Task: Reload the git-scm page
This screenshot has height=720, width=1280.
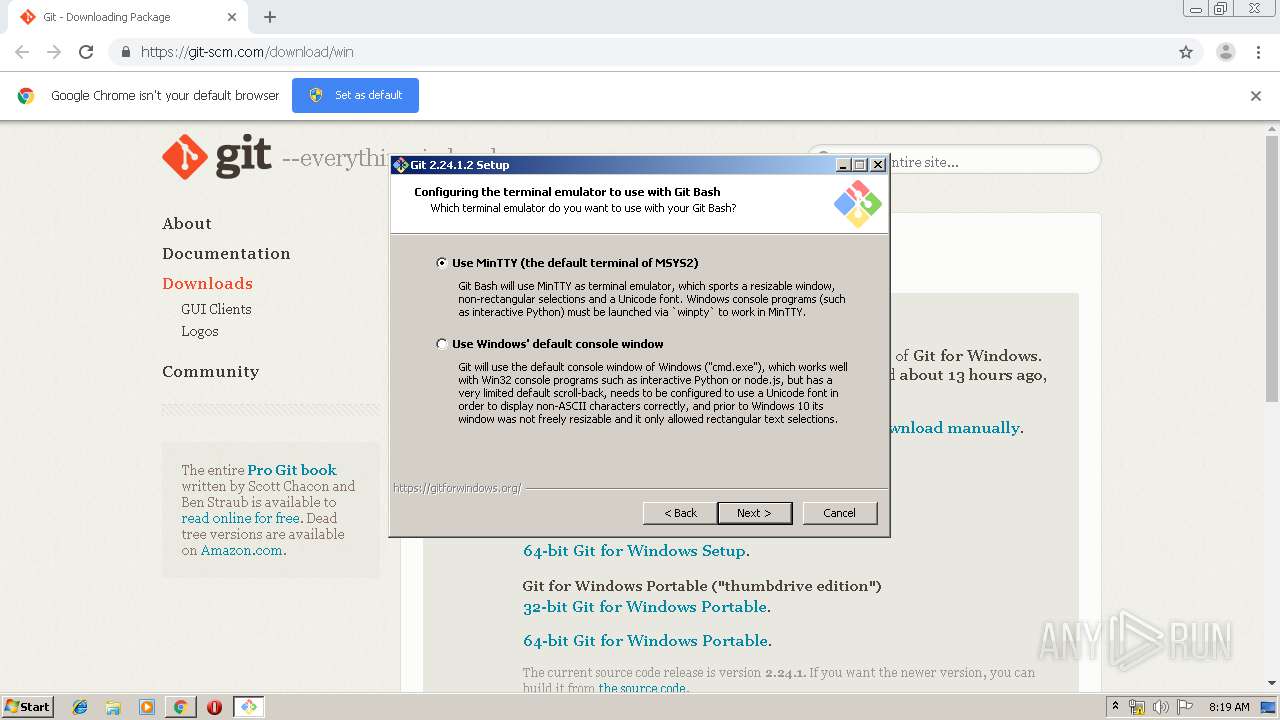Action: pyautogui.click(x=86, y=52)
